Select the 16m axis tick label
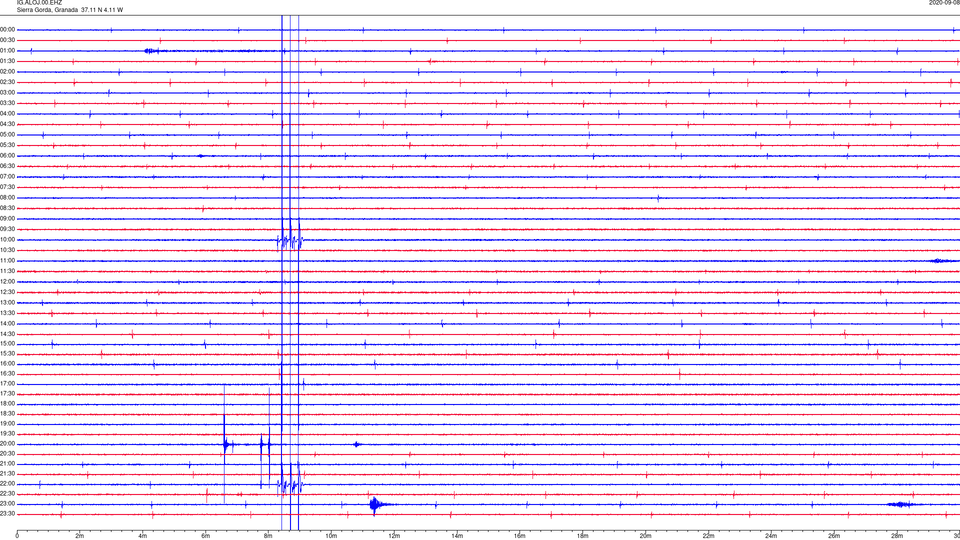960x540 pixels. point(520,536)
